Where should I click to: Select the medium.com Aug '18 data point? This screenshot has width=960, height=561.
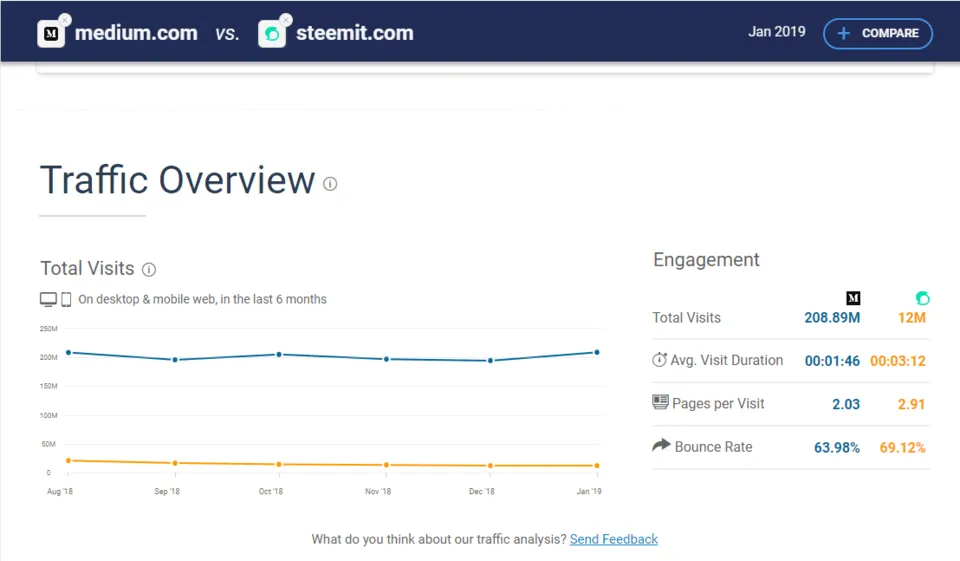(69, 353)
